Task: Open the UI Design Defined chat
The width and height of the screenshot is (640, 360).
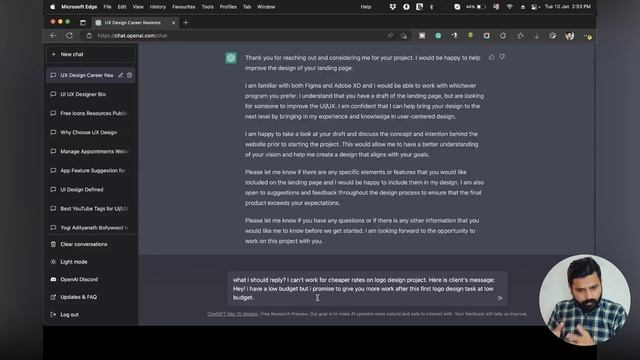Action: [91, 189]
